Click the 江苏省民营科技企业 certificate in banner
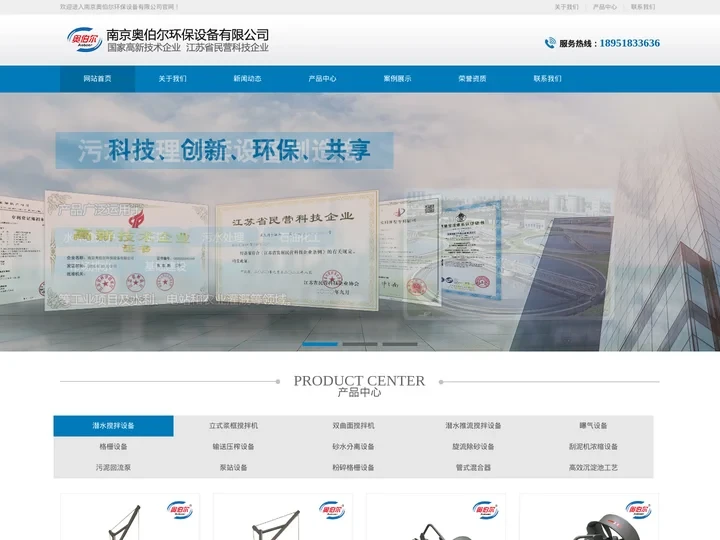Image resolution: width=720 pixels, height=540 pixels. 297,250
